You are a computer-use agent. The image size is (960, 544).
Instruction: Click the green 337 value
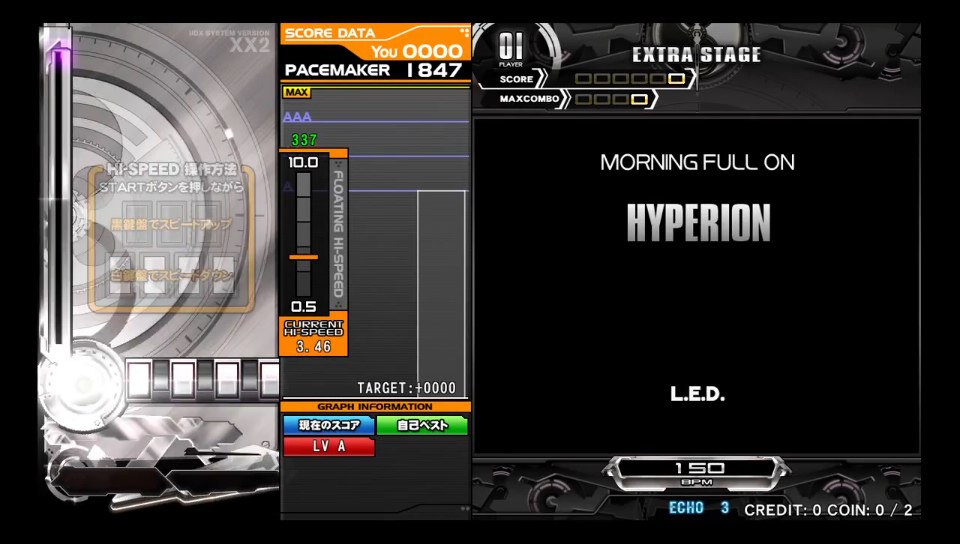click(x=304, y=140)
